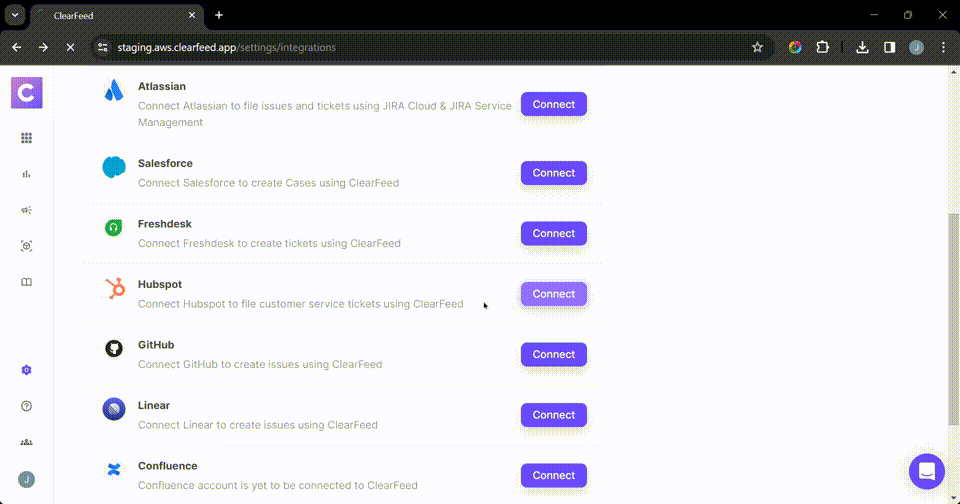The image size is (960, 504).
Task: Click the help question mark icon
Action: 27,406
